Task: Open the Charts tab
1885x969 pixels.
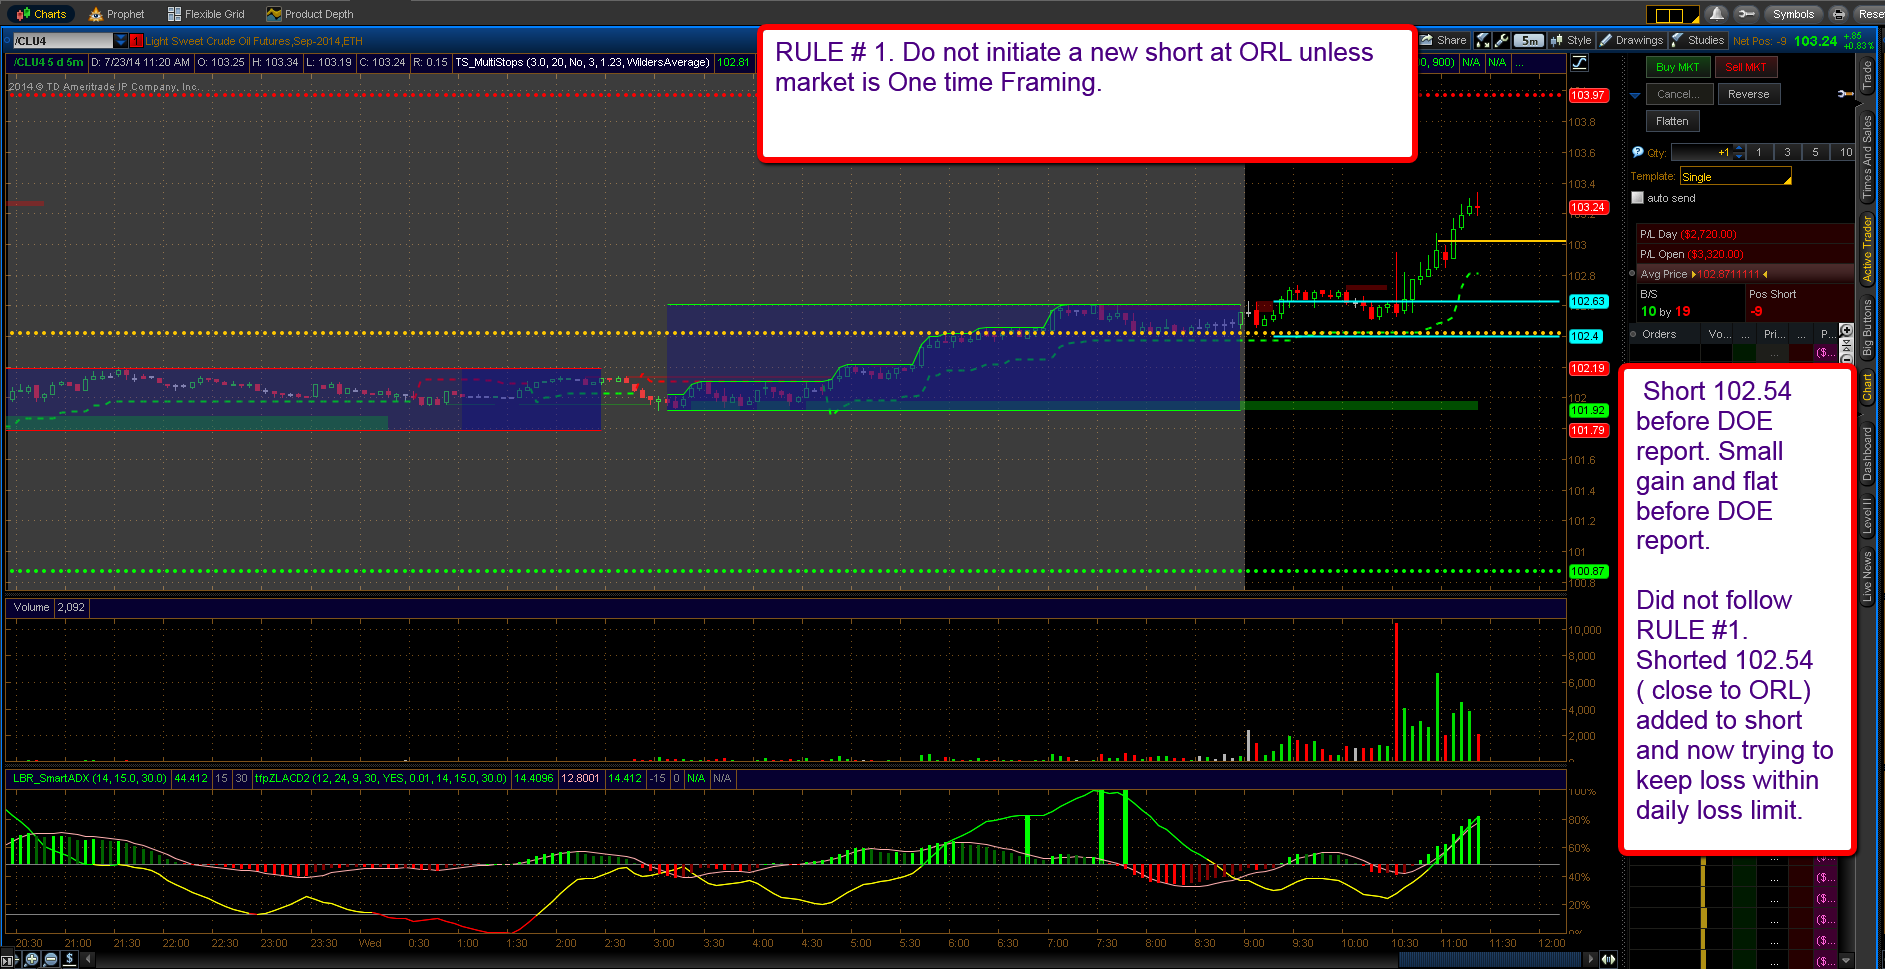Action: pyautogui.click(x=41, y=14)
